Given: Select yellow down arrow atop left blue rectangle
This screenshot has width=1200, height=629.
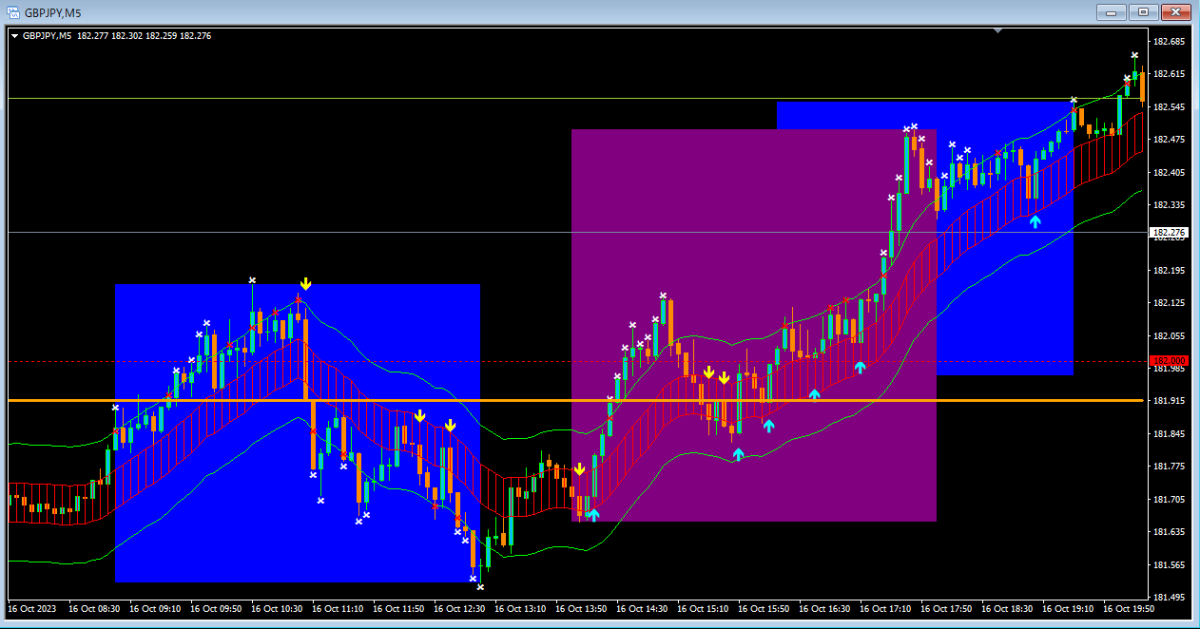Looking at the screenshot, I should (305, 284).
